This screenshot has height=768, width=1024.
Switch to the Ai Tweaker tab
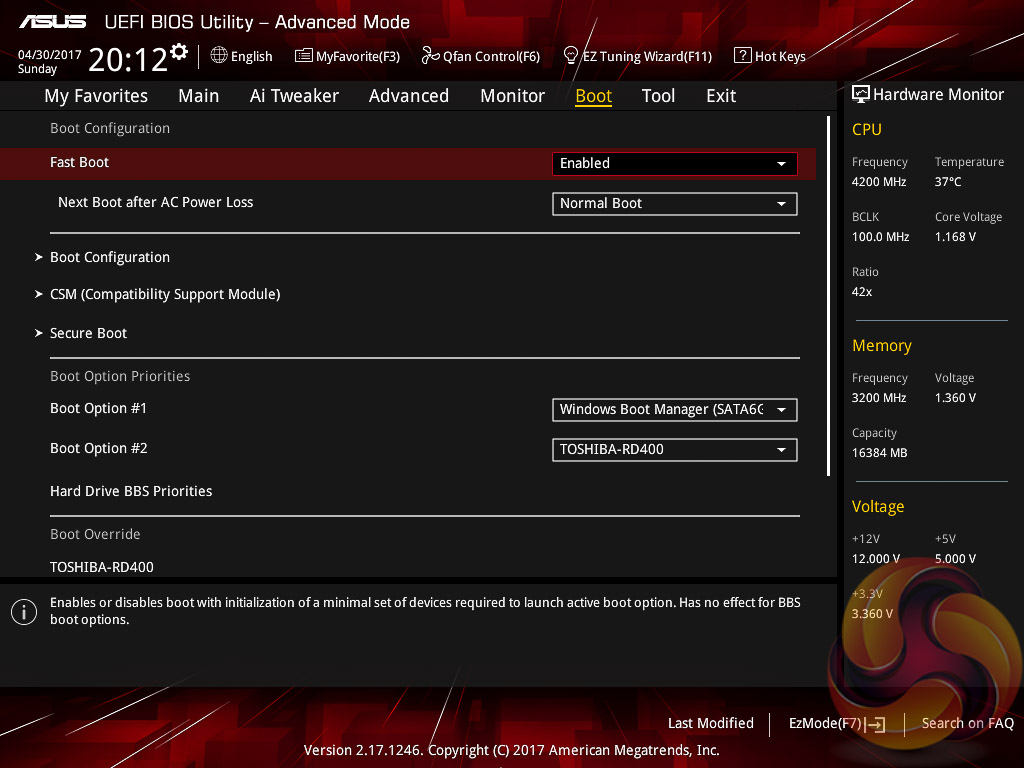click(x=294, y=96)
